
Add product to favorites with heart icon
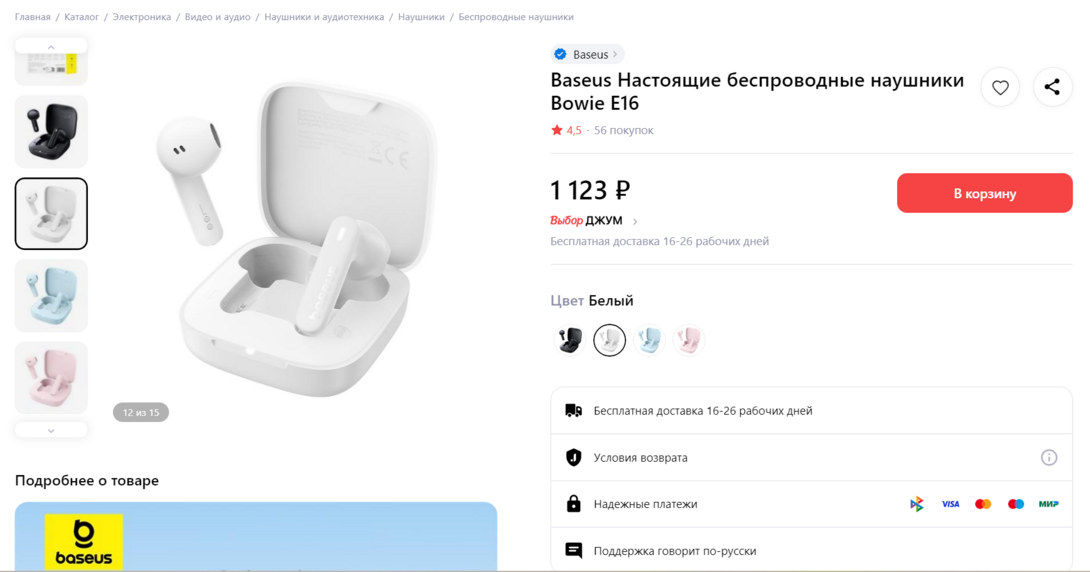click(1000, 88)
